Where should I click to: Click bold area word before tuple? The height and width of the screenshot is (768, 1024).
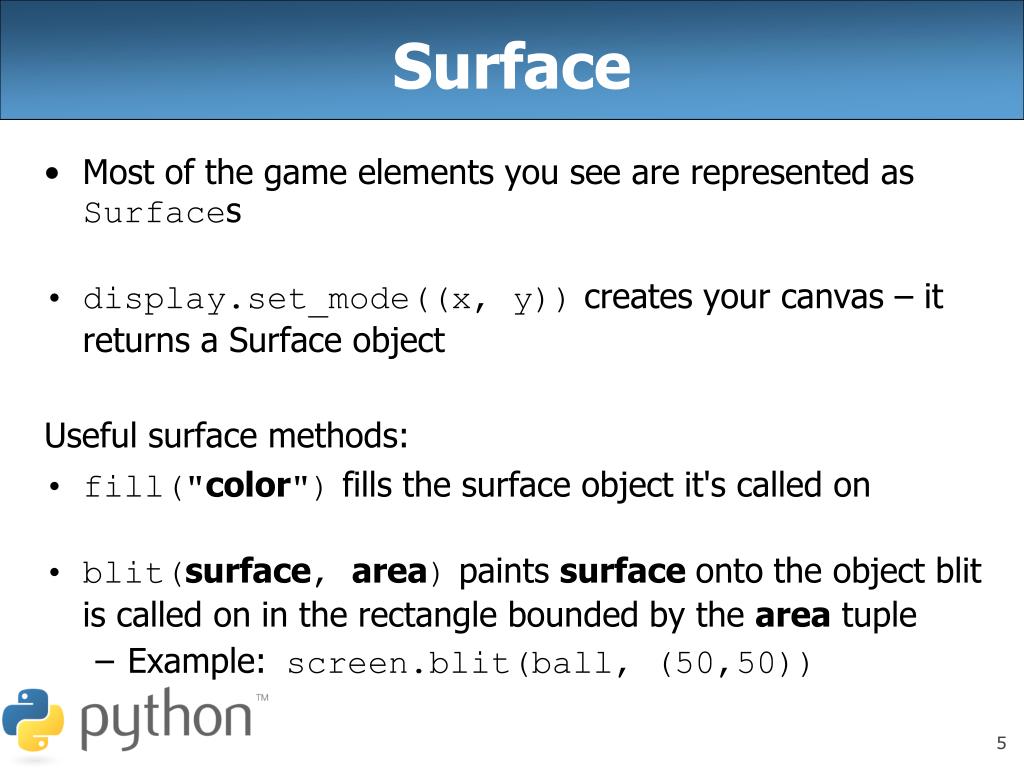[792, 616]
